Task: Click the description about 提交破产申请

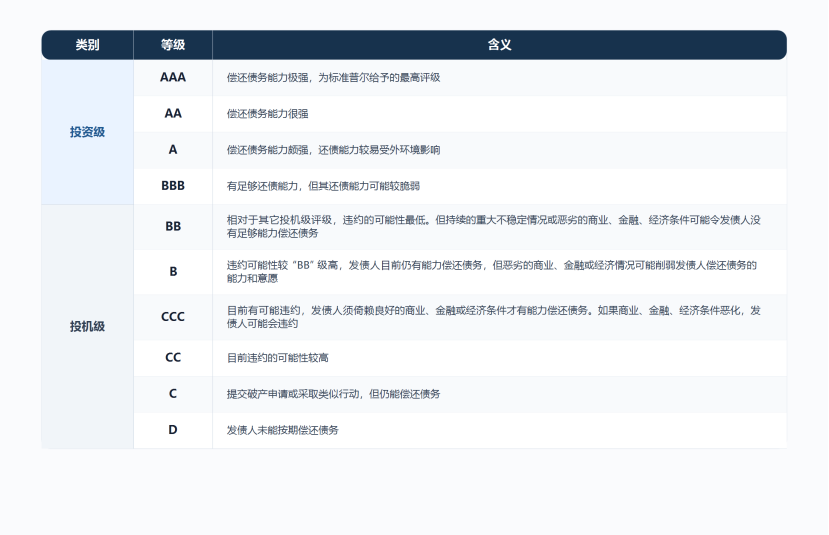Action: pos(334,394)
